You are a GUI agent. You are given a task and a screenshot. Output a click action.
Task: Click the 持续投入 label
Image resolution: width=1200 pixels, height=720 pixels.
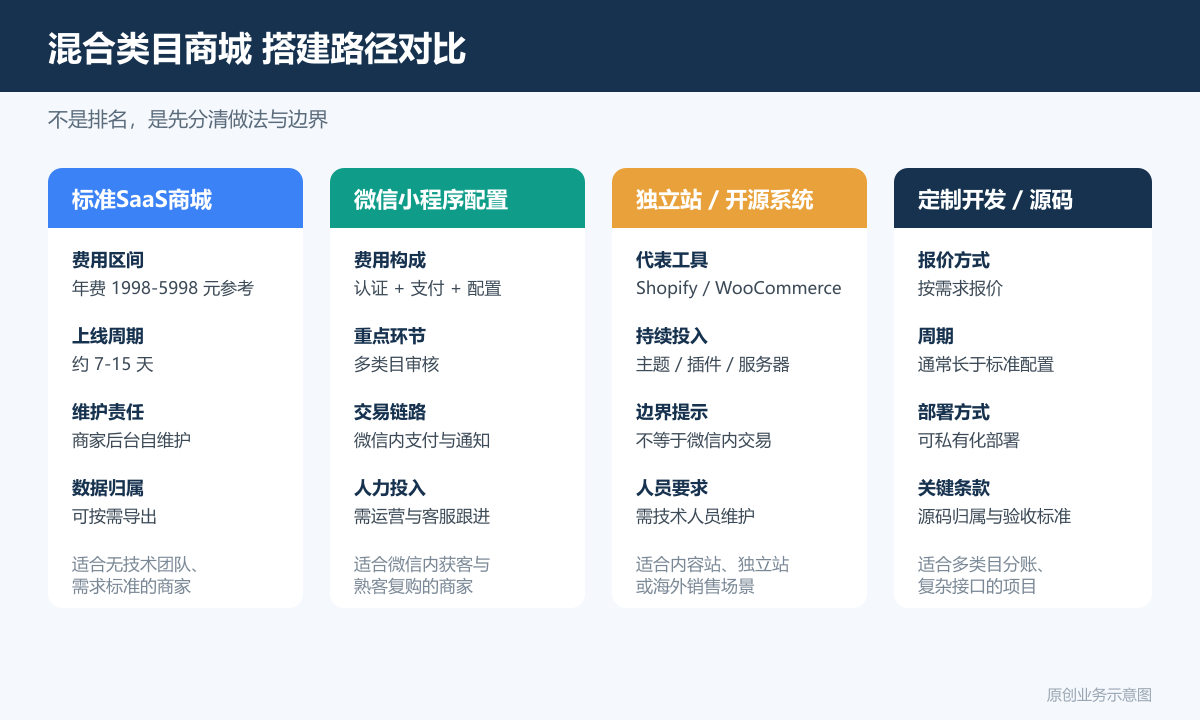tap(672, 336)
